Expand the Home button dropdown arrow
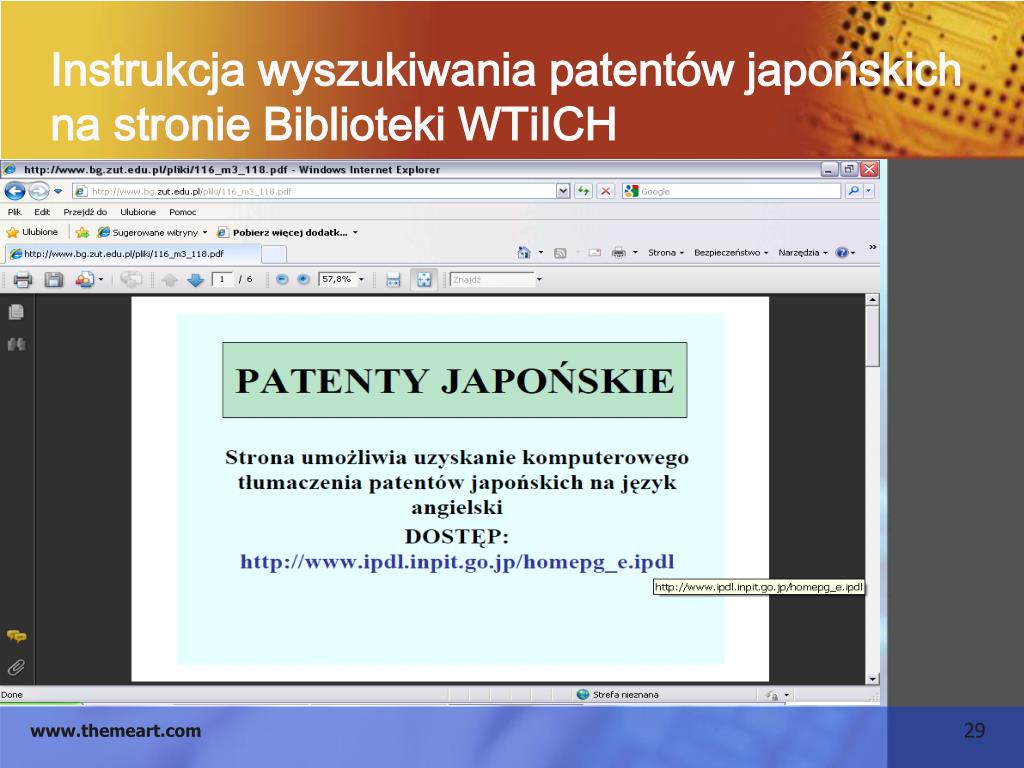Screen dimensions: 1024x768 tap(541, 252)
